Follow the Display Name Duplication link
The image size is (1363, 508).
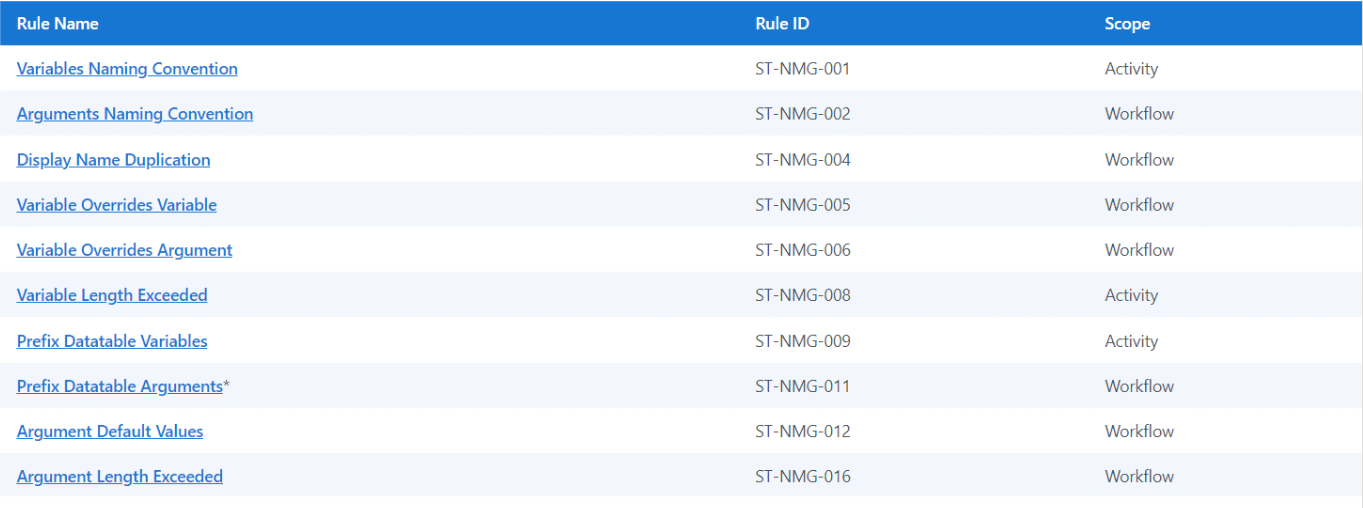point(113,160)
